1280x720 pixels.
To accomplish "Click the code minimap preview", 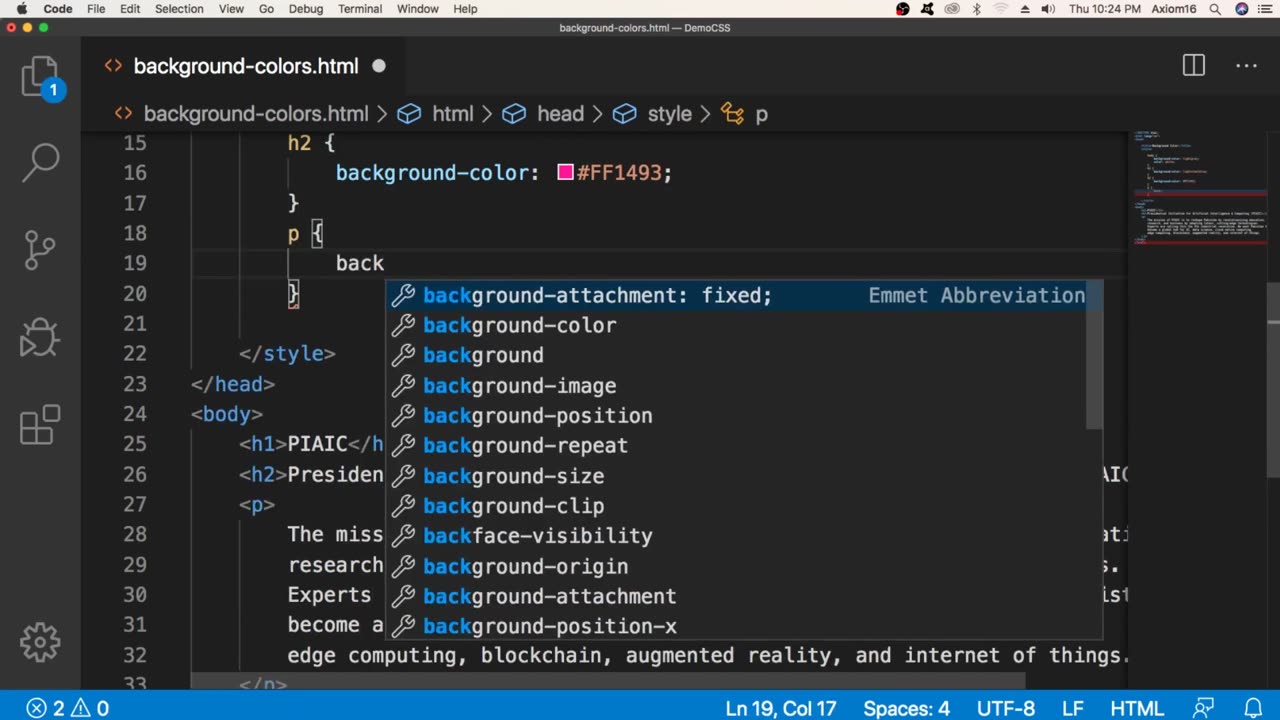I will click(1198, 189).
